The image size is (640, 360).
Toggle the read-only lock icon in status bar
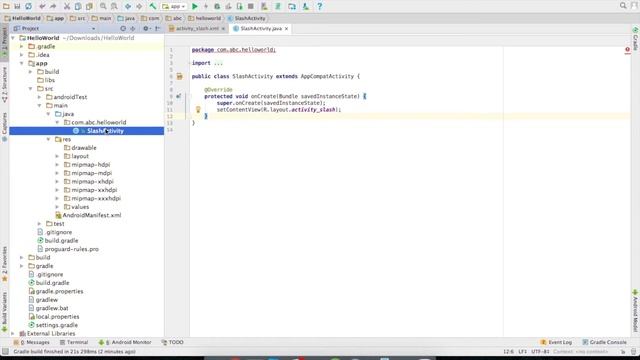click(x=623, y=351)
